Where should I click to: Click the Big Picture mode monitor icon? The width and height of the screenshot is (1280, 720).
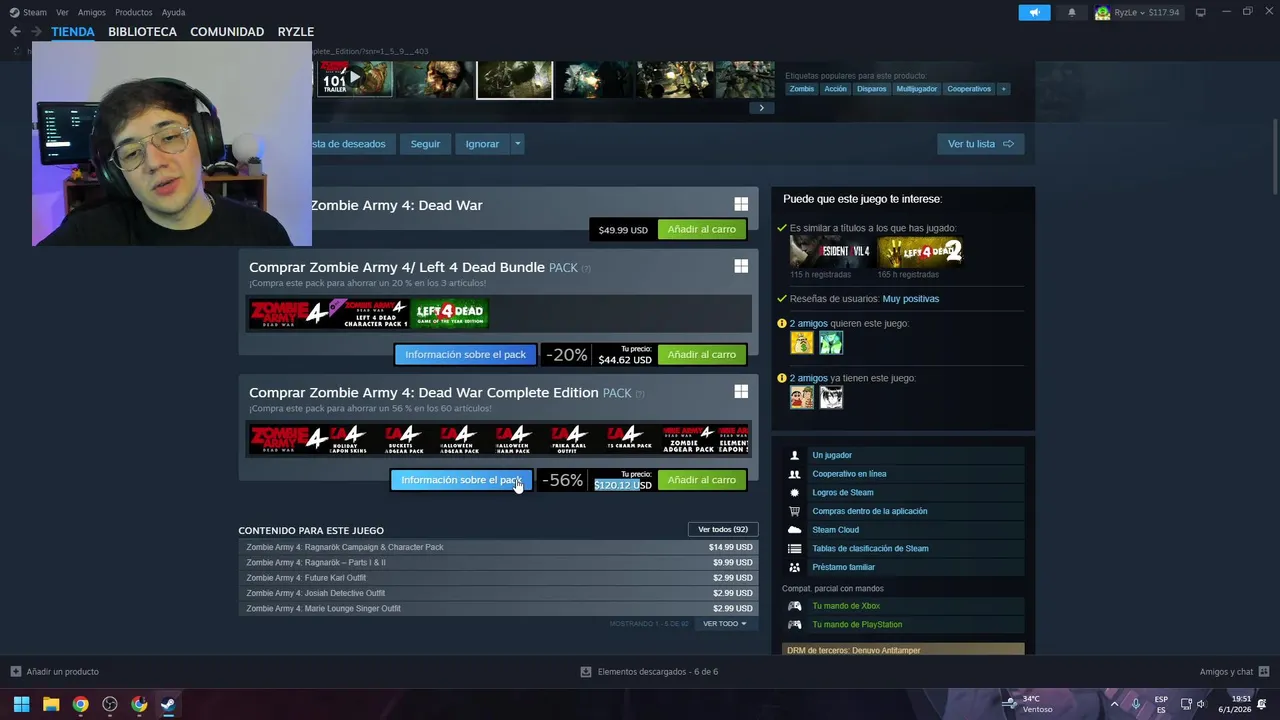(x=1200, y=12)
